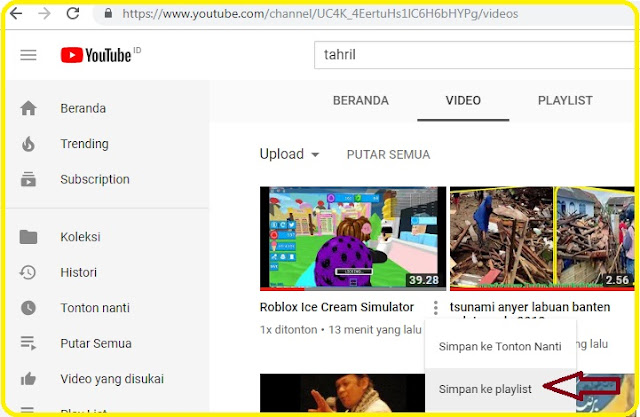Open the three-dot menu for Roblox Ice Cream Simulator
The height and width of the screenshot is (417, 640).
coord(436,308)
